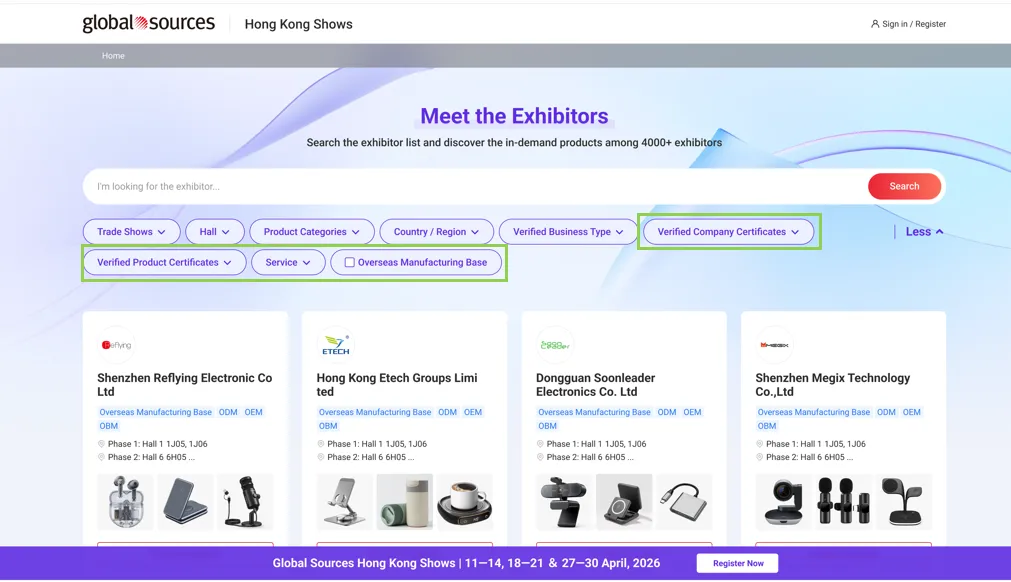Click Phase 2 hall text on Reflying card
This screenshot has height=582, width=1011.
[152, 457]
